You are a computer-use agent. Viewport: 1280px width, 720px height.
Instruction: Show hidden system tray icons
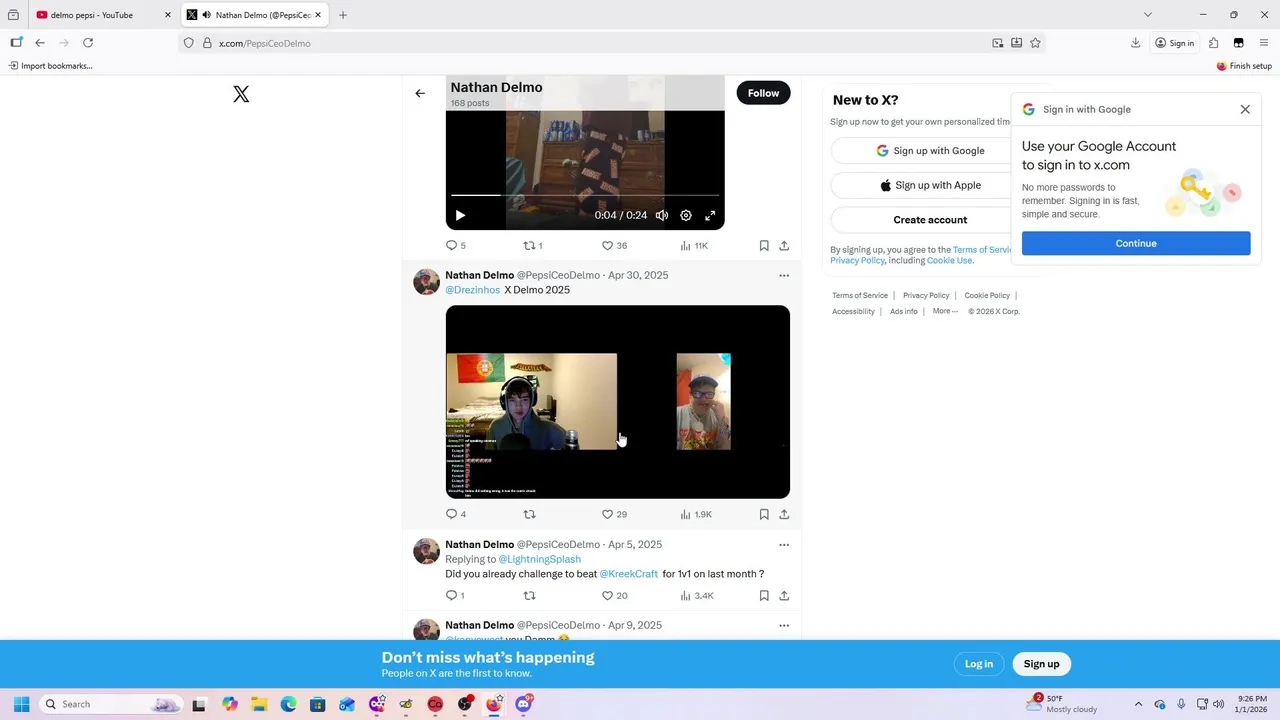(x=1138, y=704)
